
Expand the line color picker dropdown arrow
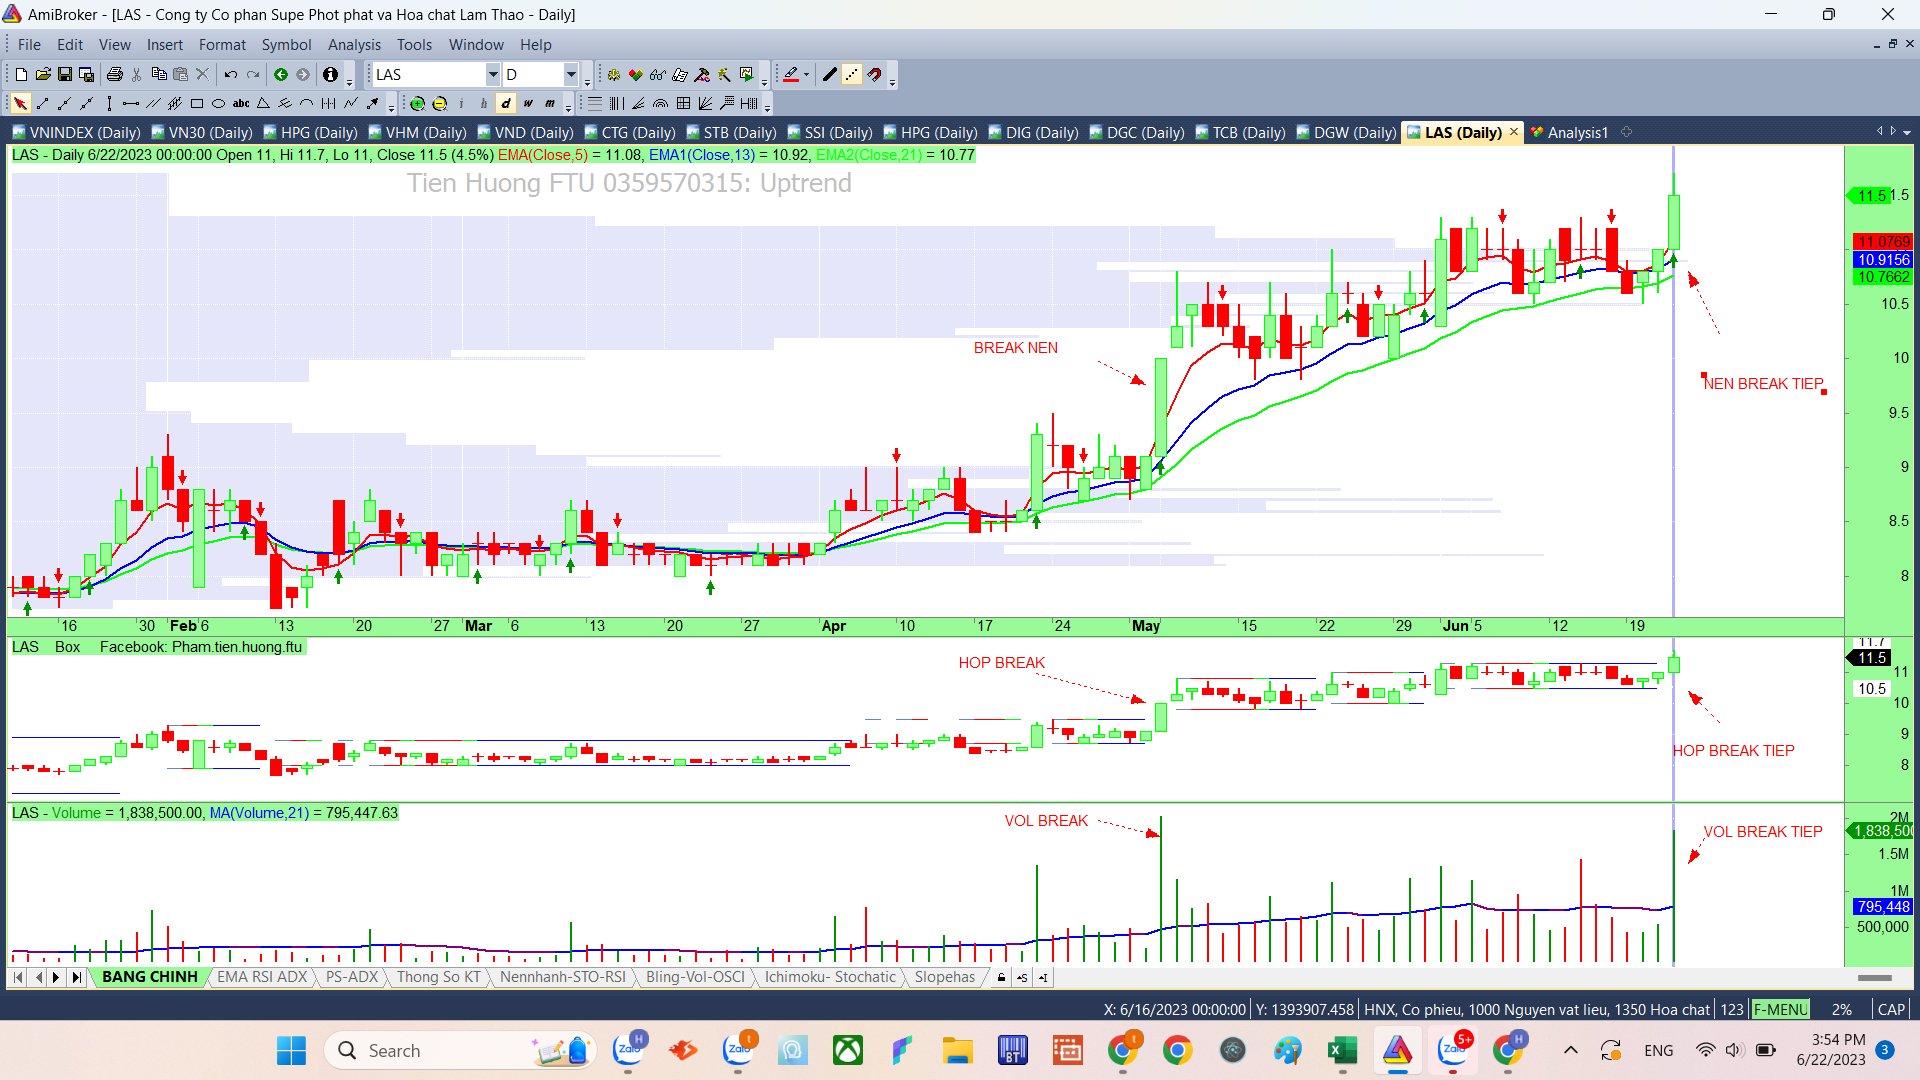(x=806, y=74)
